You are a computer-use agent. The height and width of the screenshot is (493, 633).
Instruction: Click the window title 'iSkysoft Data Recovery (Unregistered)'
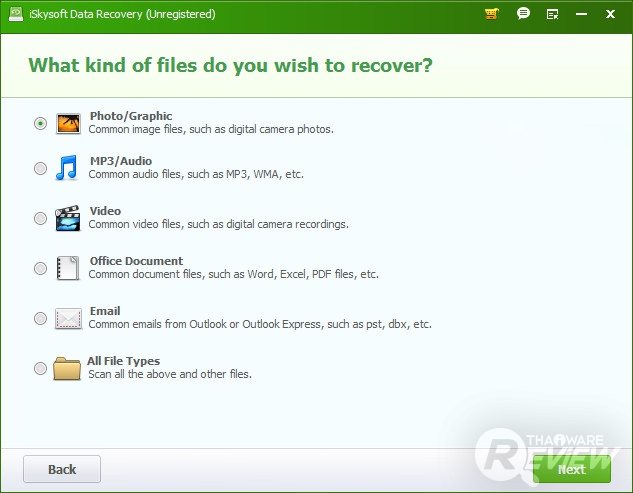[x=122, y=14]
